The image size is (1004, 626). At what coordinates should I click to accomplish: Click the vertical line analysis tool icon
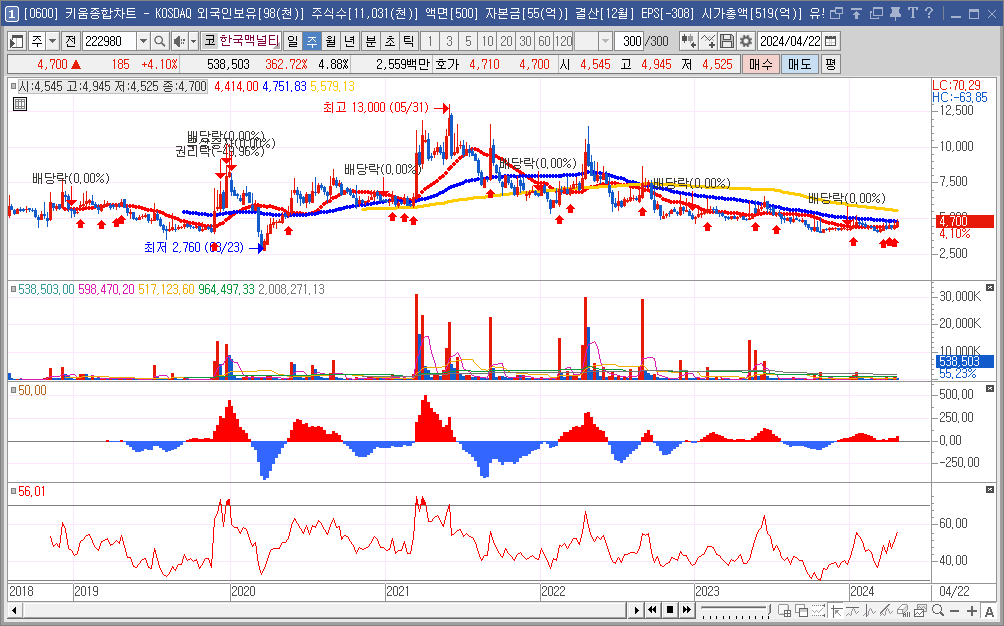870,610
